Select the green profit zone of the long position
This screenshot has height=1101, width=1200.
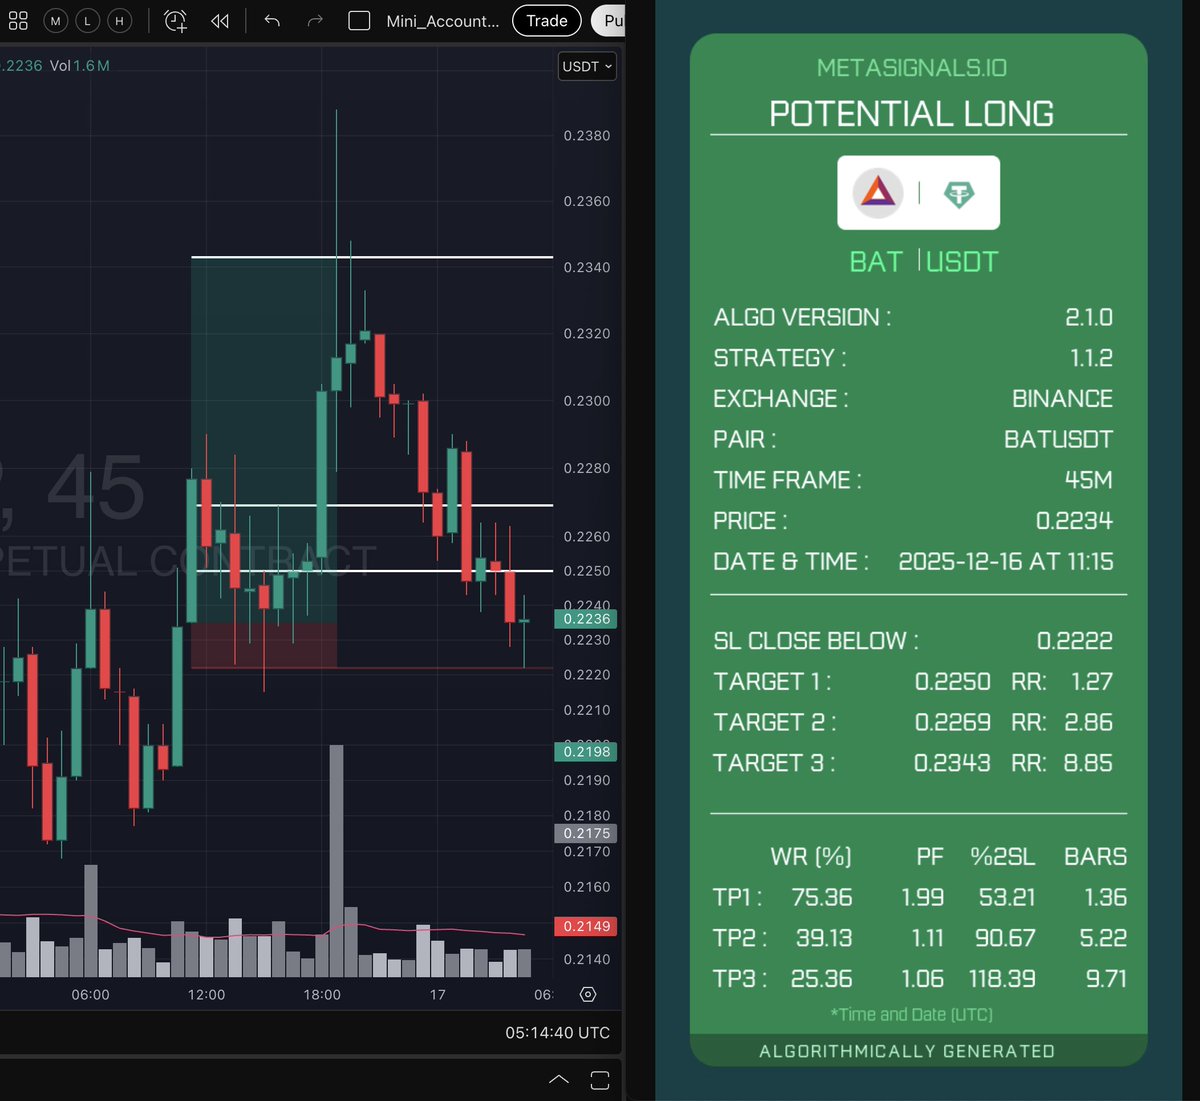pyautogui.click(x=263, y=440)
